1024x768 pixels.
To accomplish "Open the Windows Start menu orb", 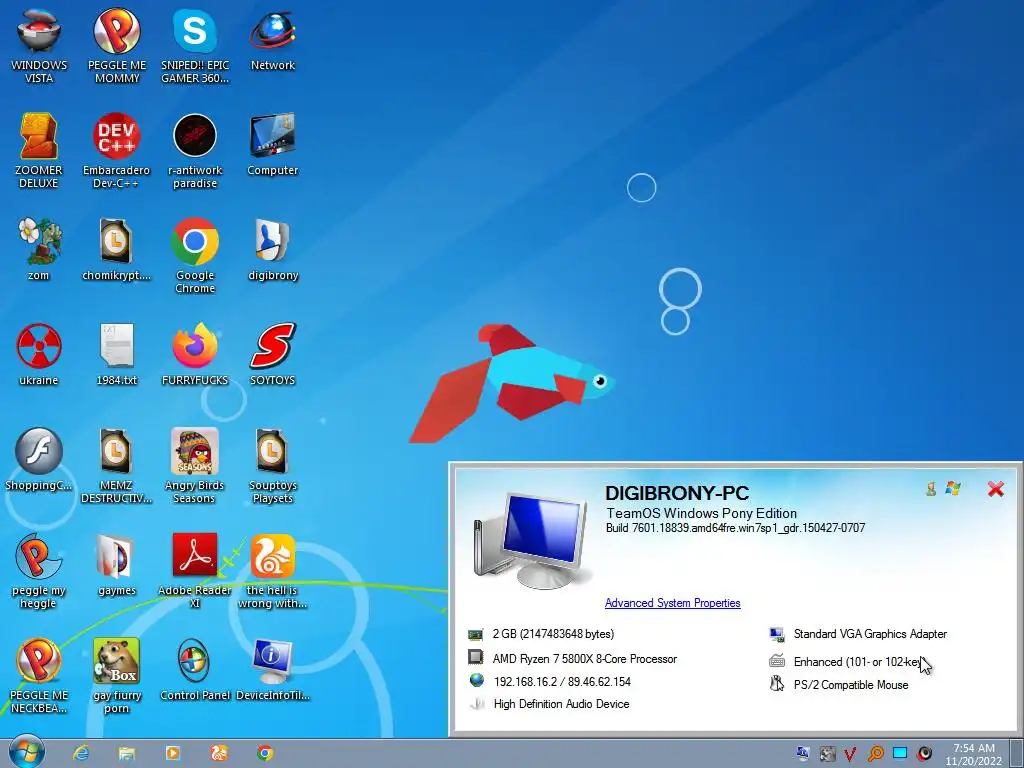I will coord(27,752).
